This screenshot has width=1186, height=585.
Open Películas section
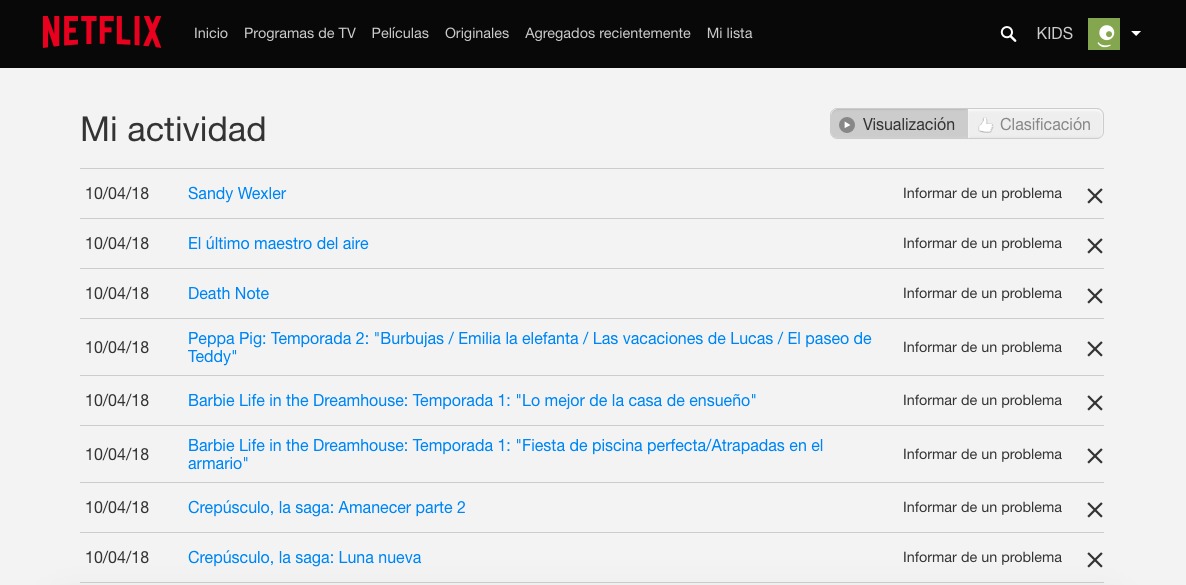pos(400,33)
